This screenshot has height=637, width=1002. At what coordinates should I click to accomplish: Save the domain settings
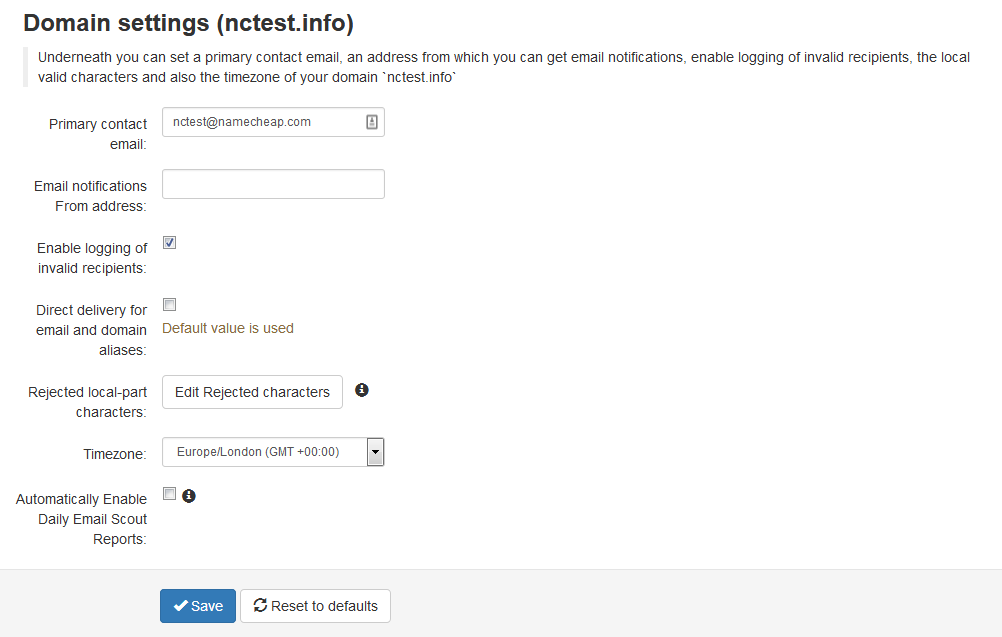(x=198, y=606)
